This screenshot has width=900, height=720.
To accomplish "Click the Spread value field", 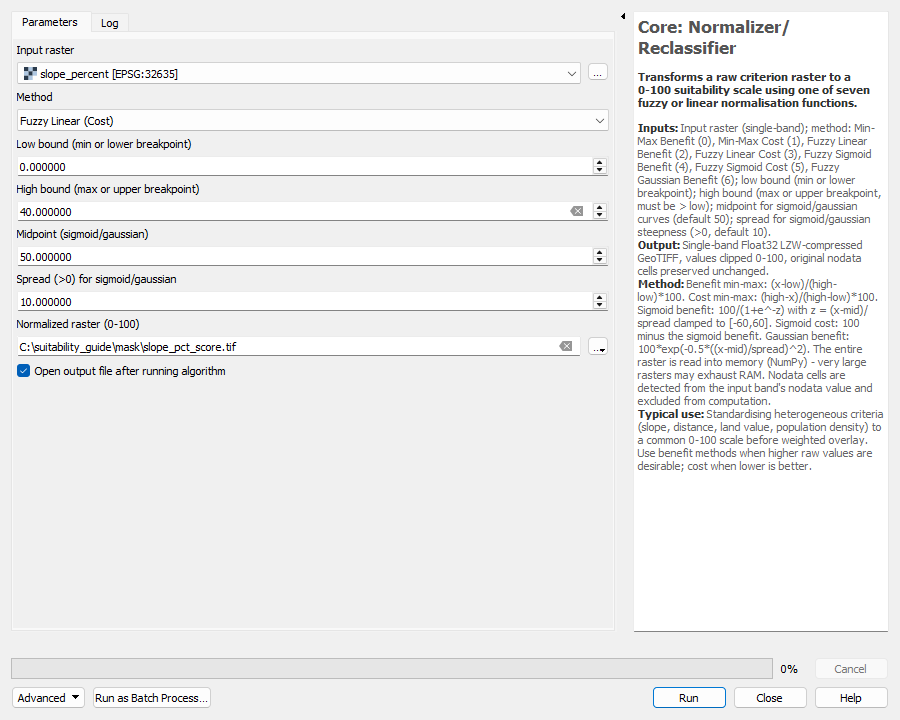I will coord(304,301).
